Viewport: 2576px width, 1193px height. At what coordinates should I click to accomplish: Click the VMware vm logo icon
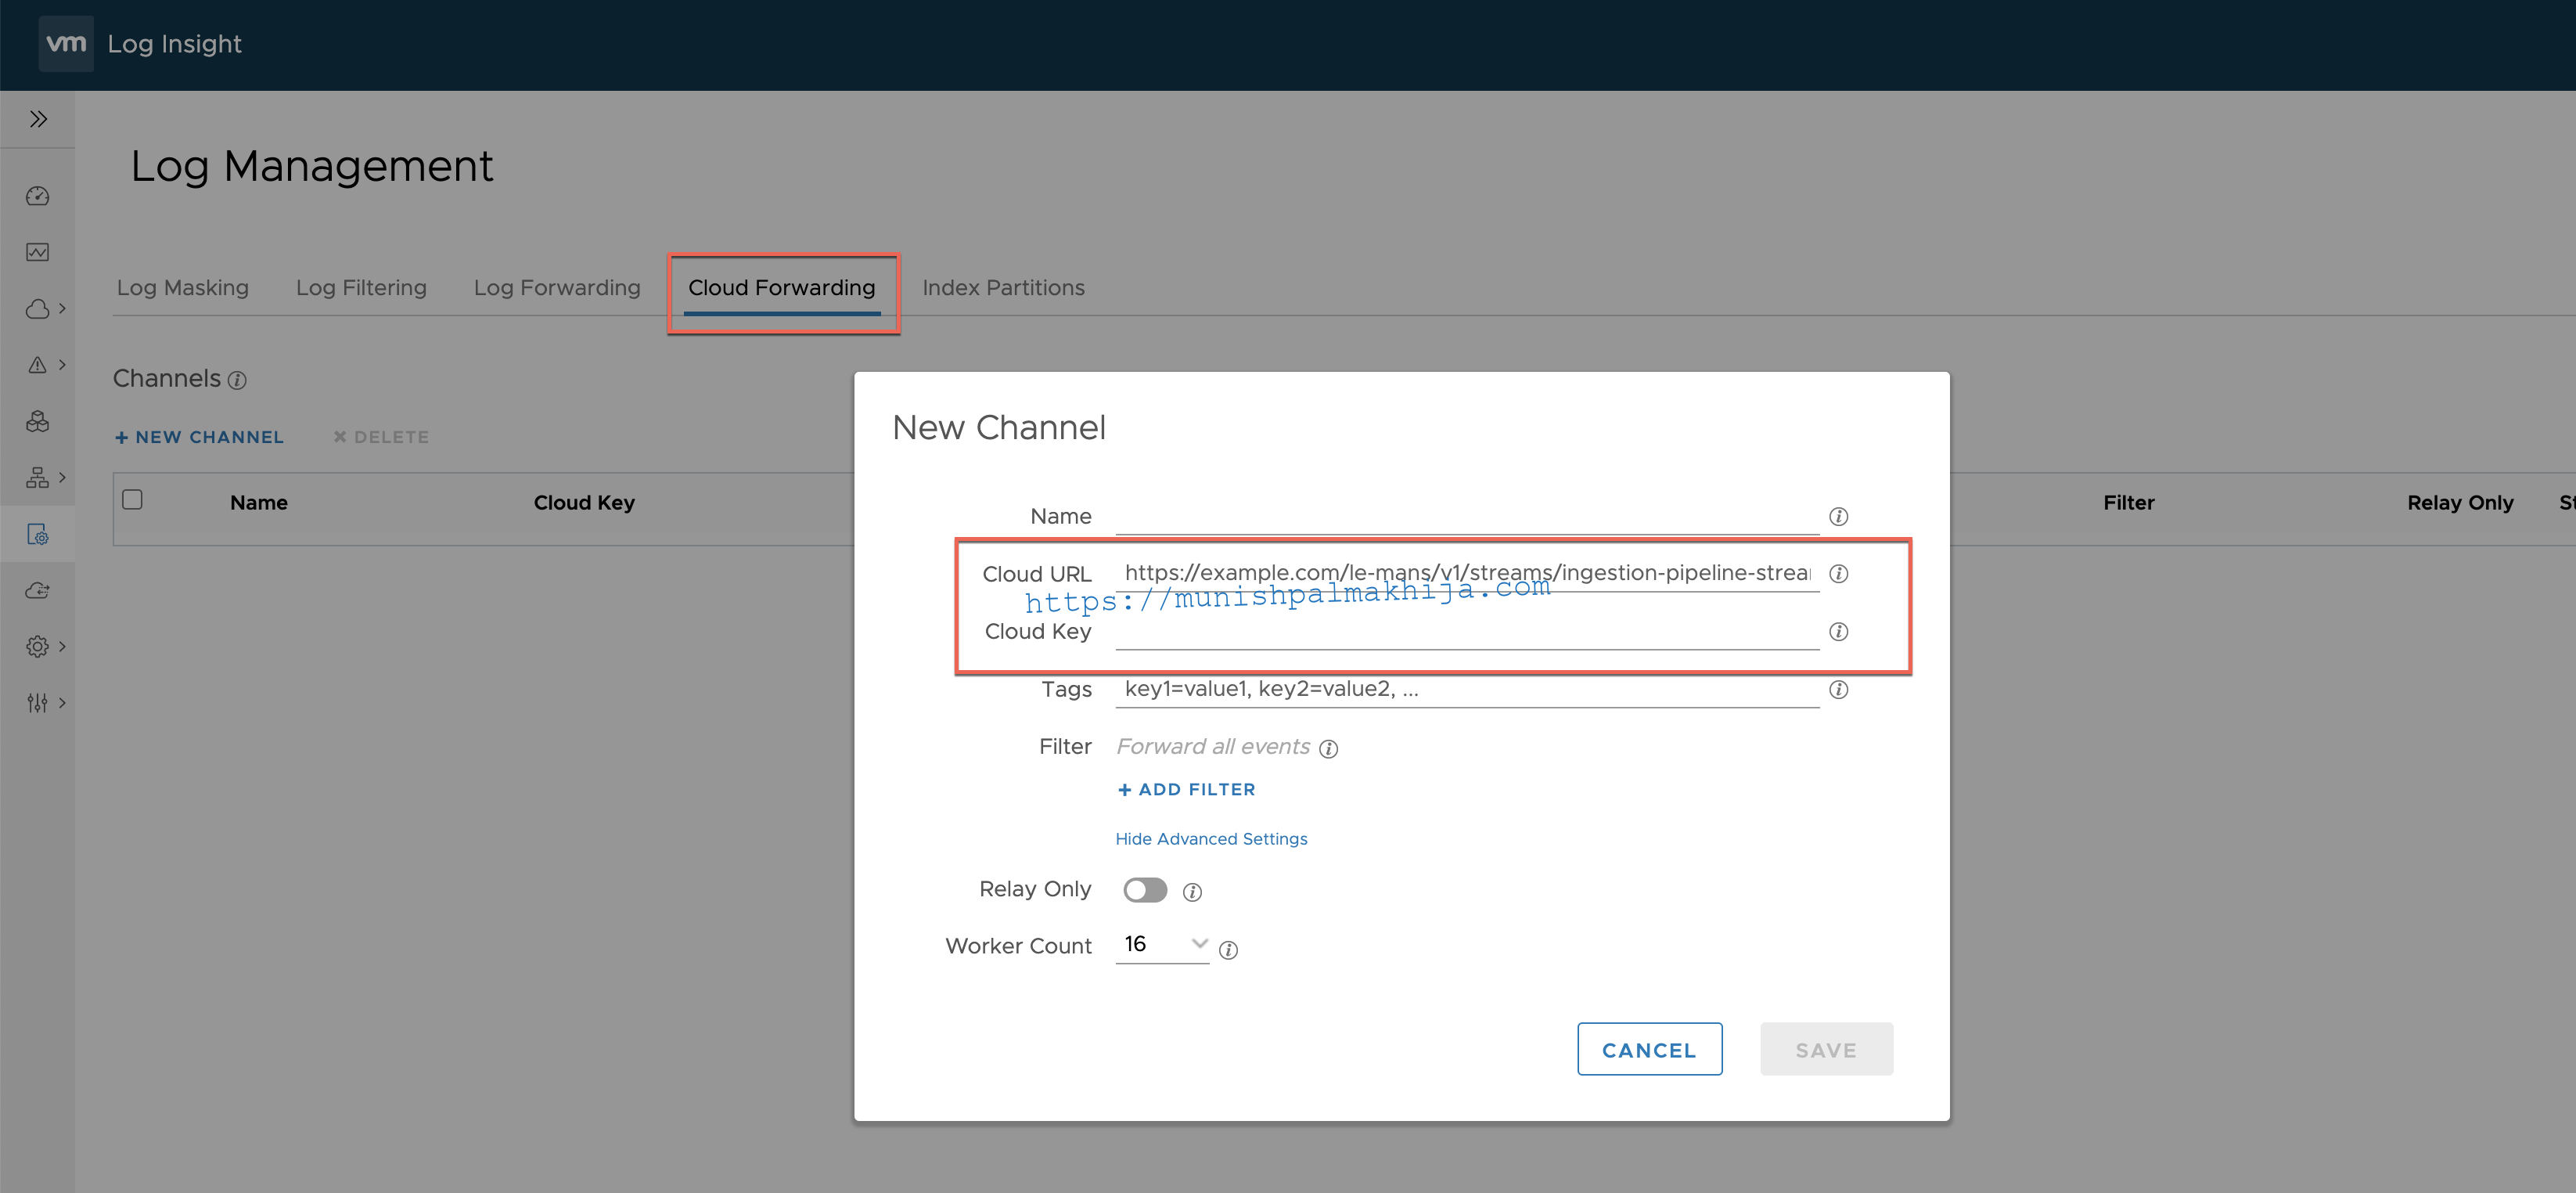click(66, 43)
